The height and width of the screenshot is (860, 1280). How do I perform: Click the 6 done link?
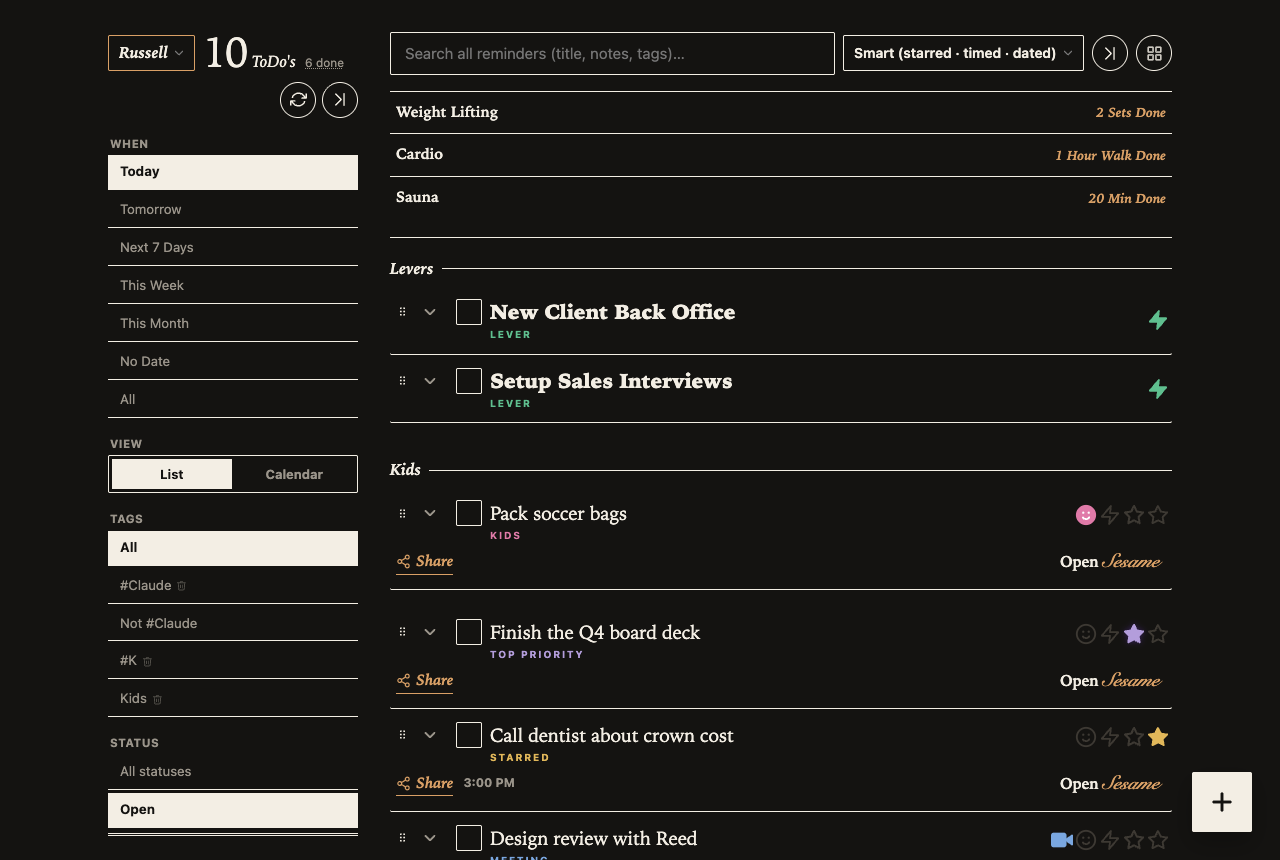click(x=324, y=63)
